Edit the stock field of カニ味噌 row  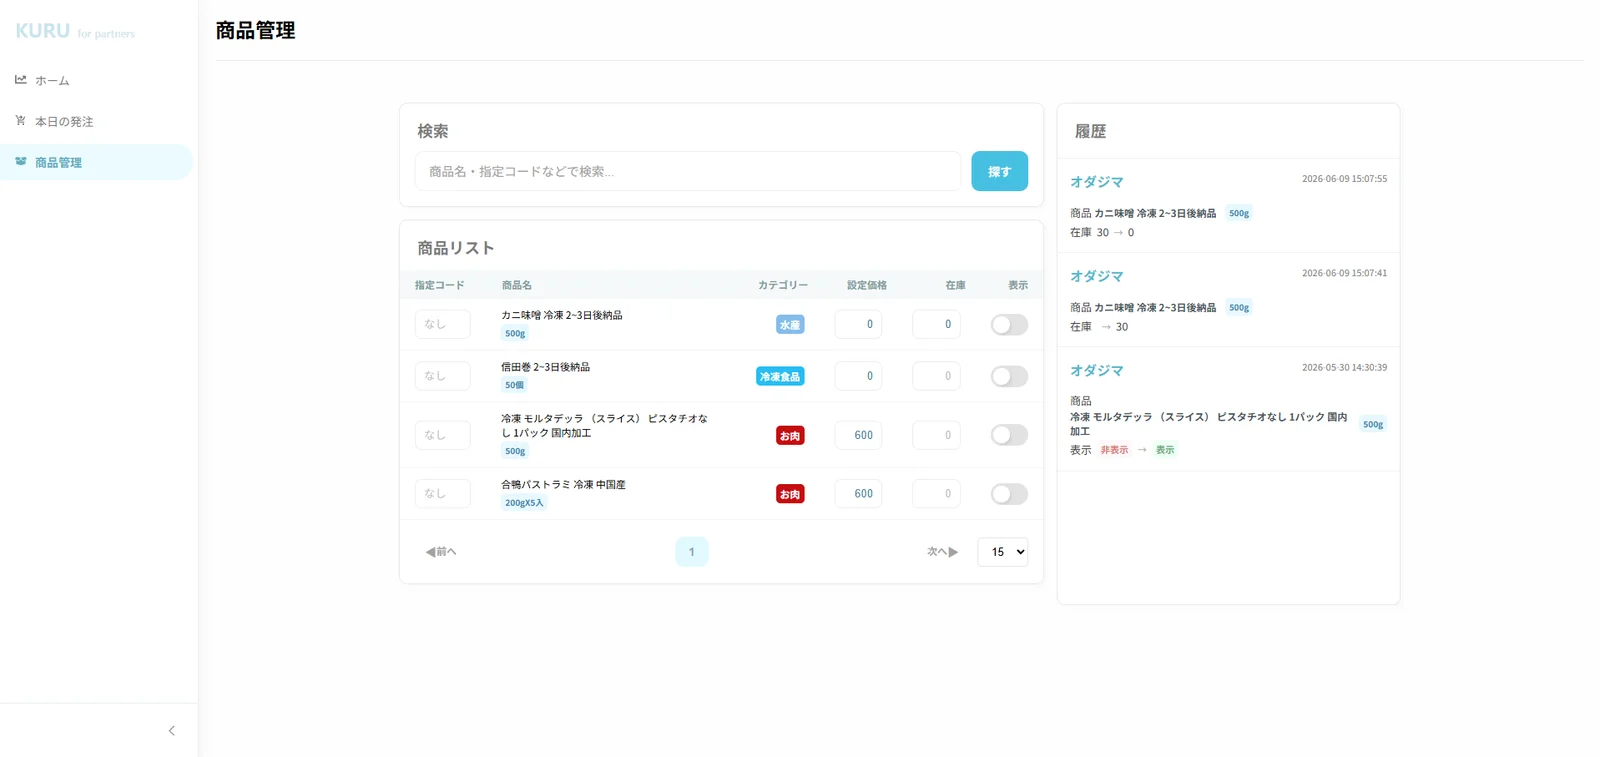coord(937,324)
